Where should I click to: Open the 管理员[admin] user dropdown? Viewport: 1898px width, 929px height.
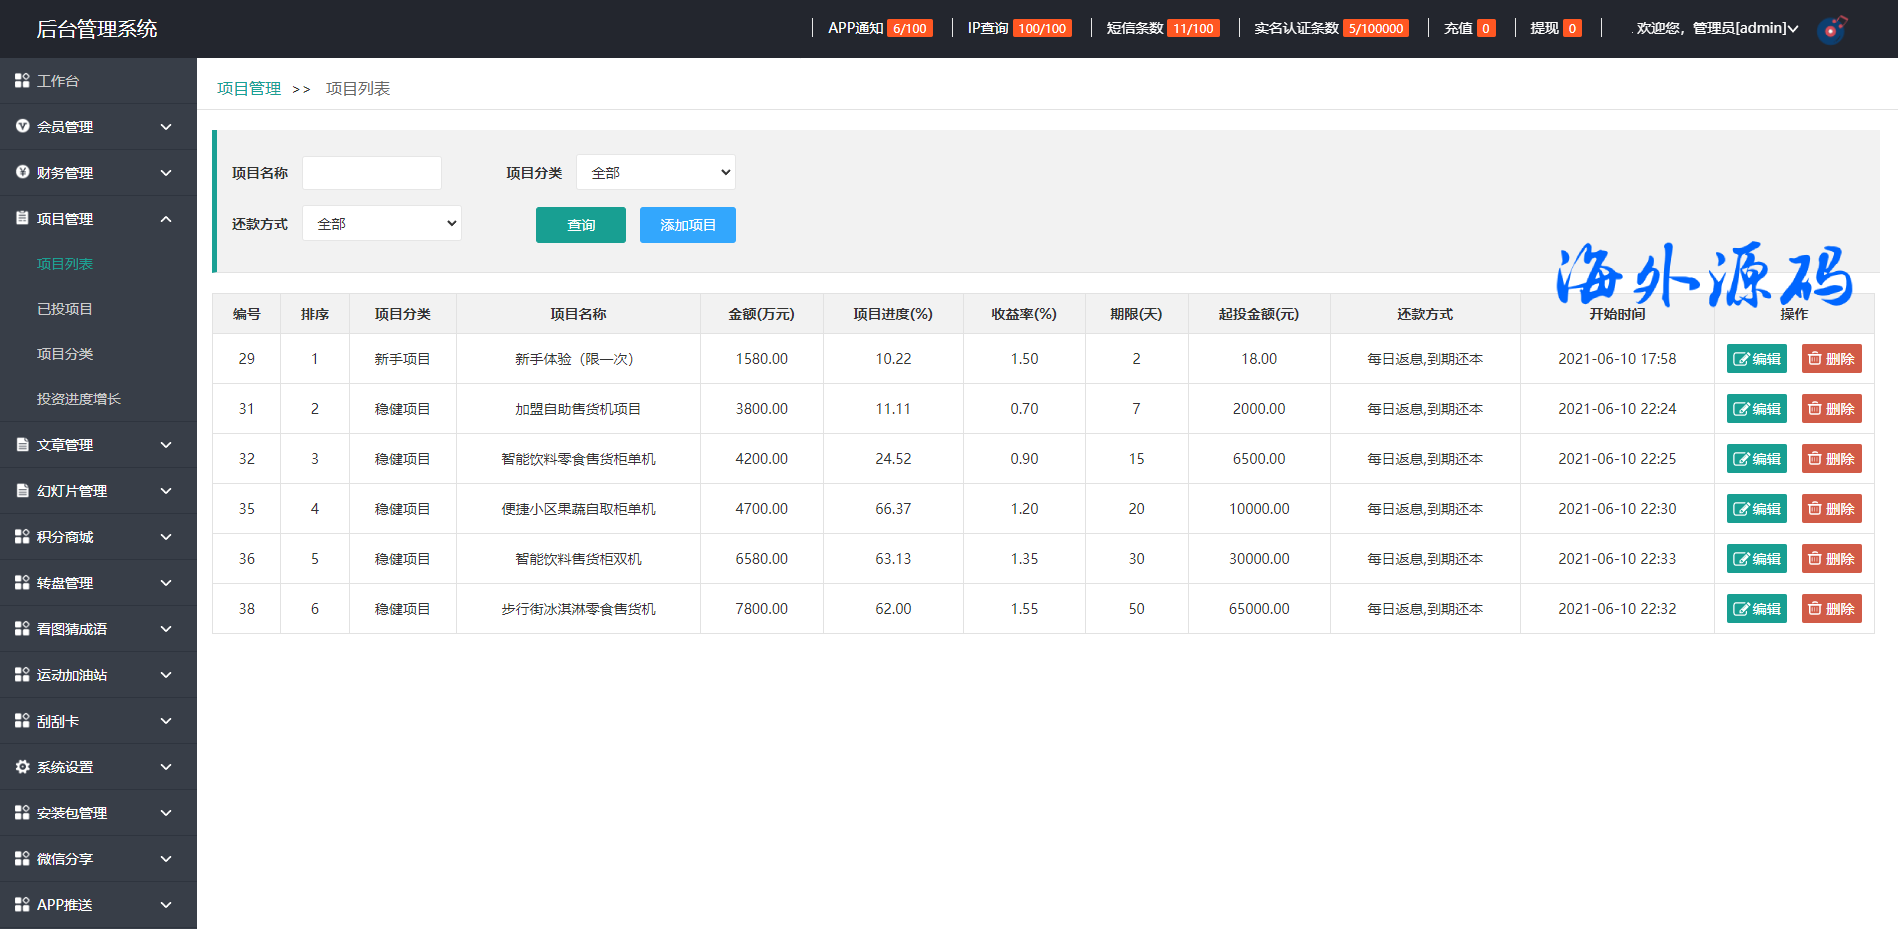[x=1716, y=28]
